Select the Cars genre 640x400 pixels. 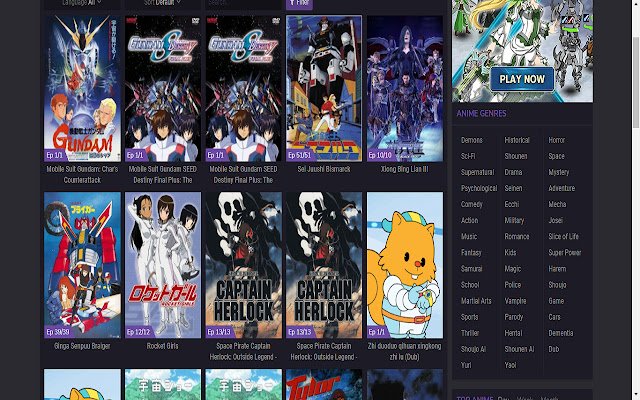(x=554, y=317)
